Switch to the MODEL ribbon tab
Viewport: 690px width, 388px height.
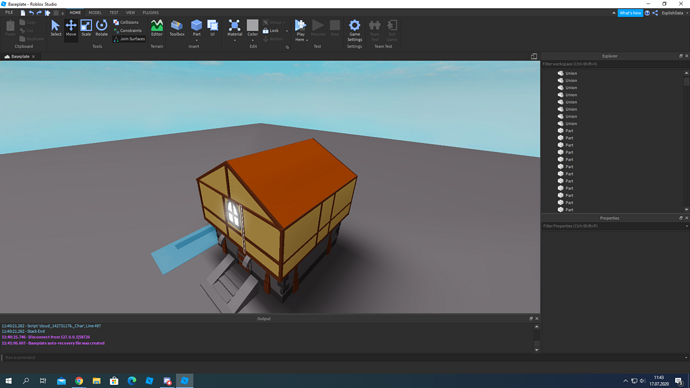[95, 13]
